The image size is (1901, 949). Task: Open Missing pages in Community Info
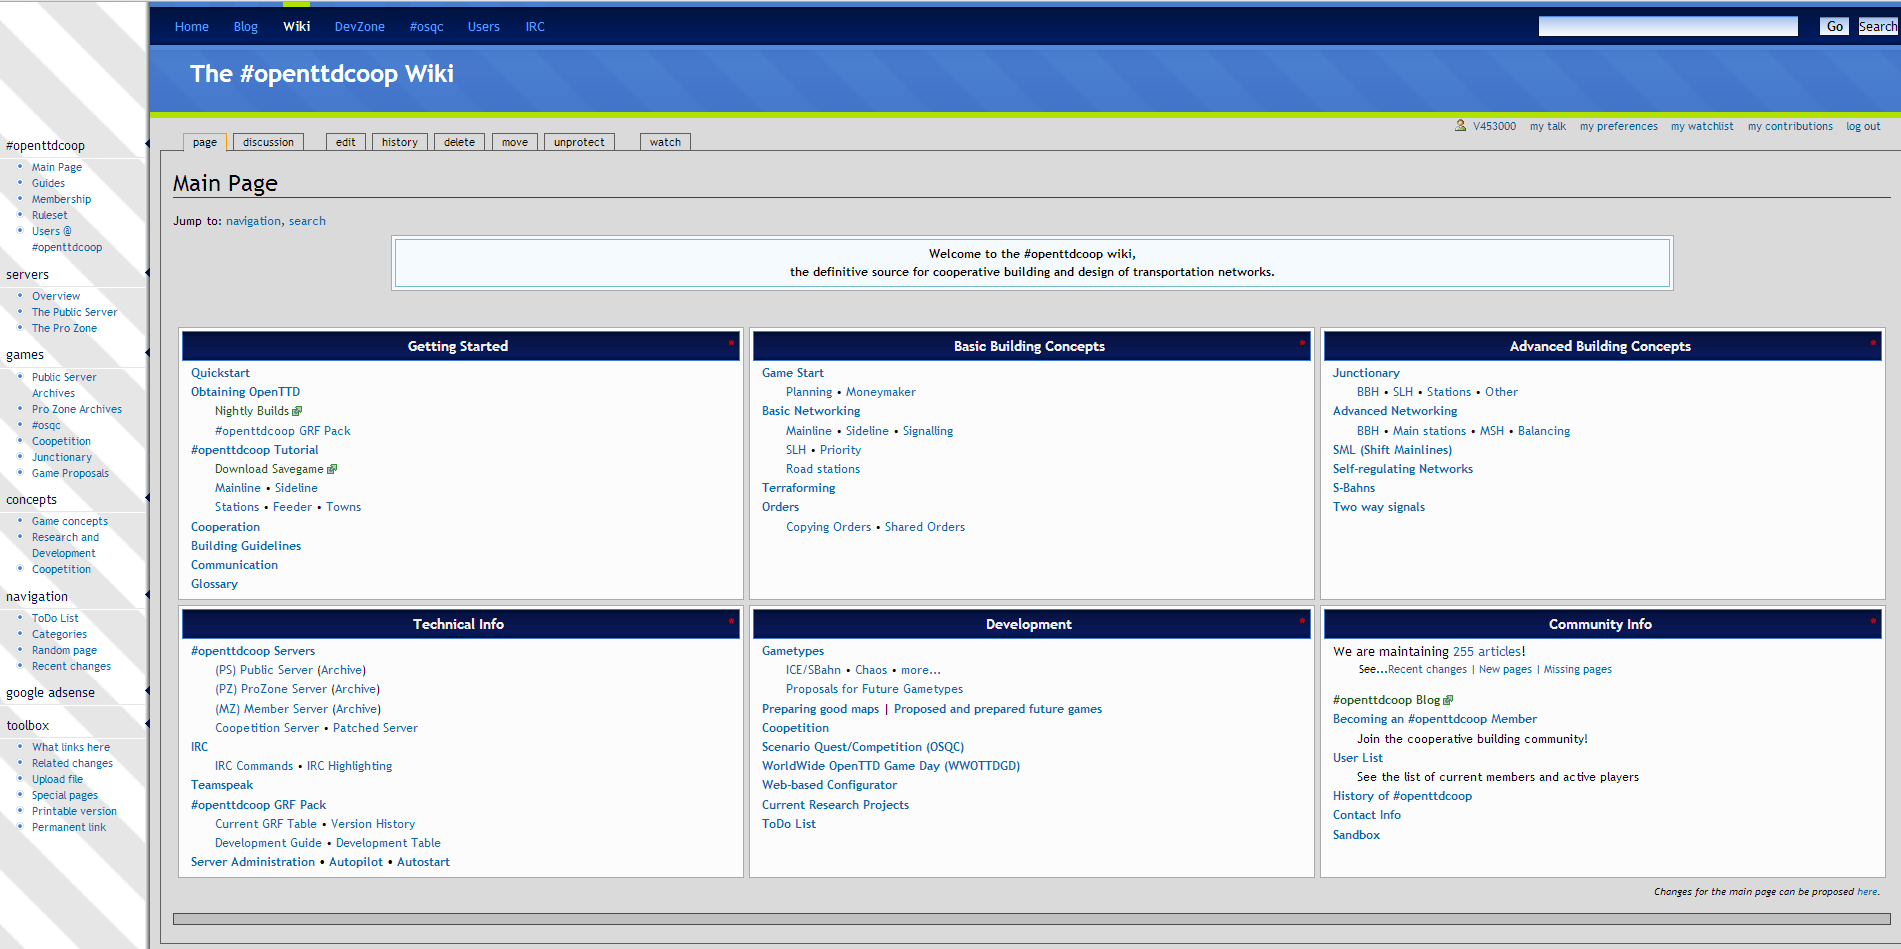click(x=1578, y=670)
